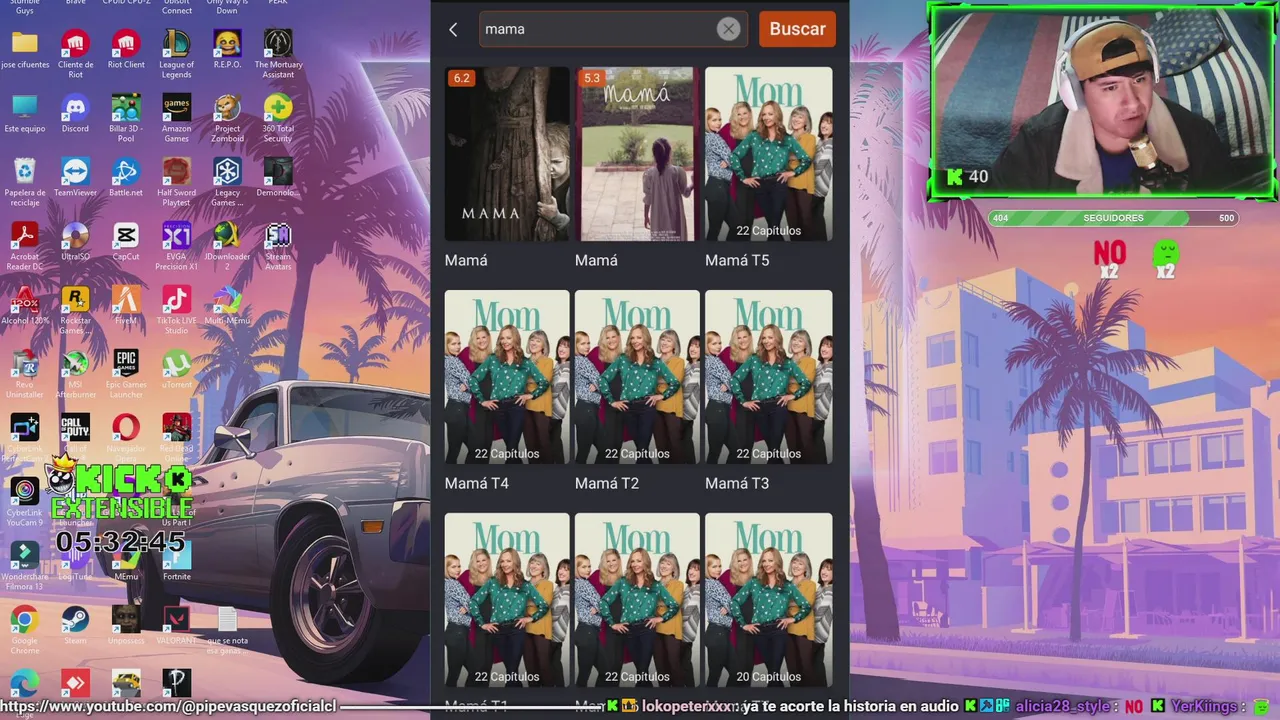Click the 'Mamá T4' title text

[x=477, y=483]
